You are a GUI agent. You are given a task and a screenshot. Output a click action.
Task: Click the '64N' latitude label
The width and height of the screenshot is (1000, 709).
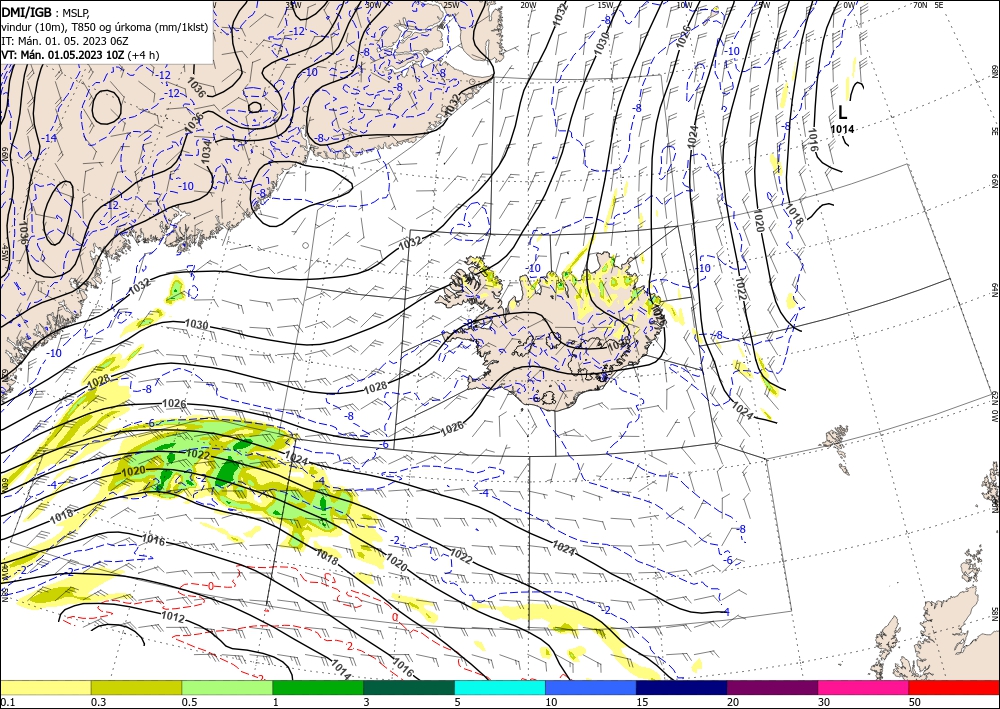(994, 289)
